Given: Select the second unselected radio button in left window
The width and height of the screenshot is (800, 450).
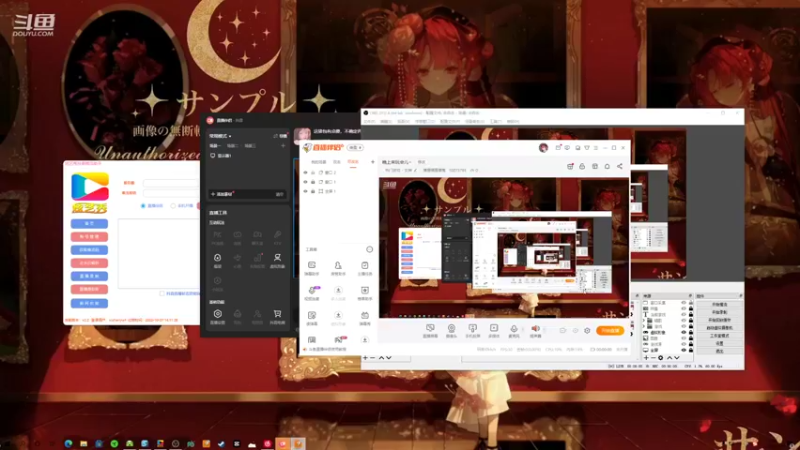Looking at the screenshot, I should [x=173, y=206].
